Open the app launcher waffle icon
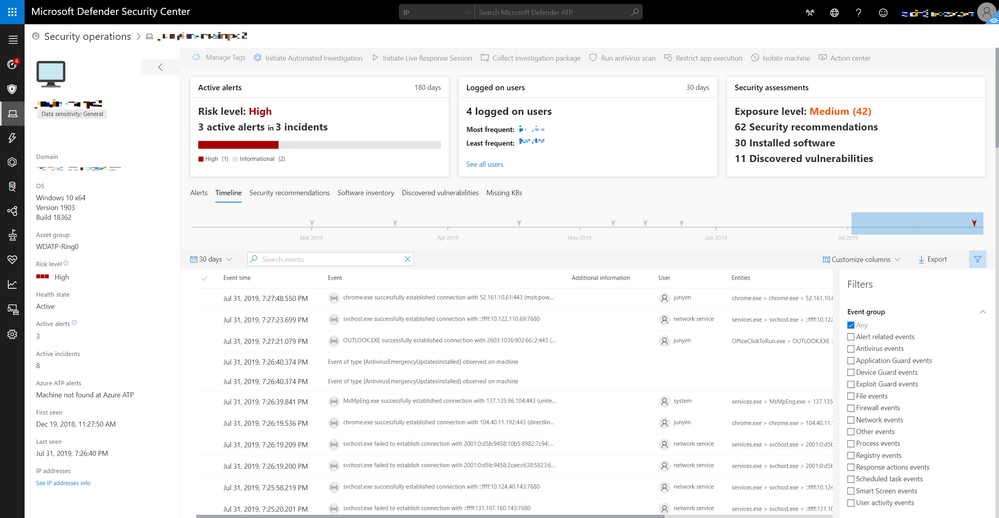This screenshot has width=999, height=518. [12, 12]
